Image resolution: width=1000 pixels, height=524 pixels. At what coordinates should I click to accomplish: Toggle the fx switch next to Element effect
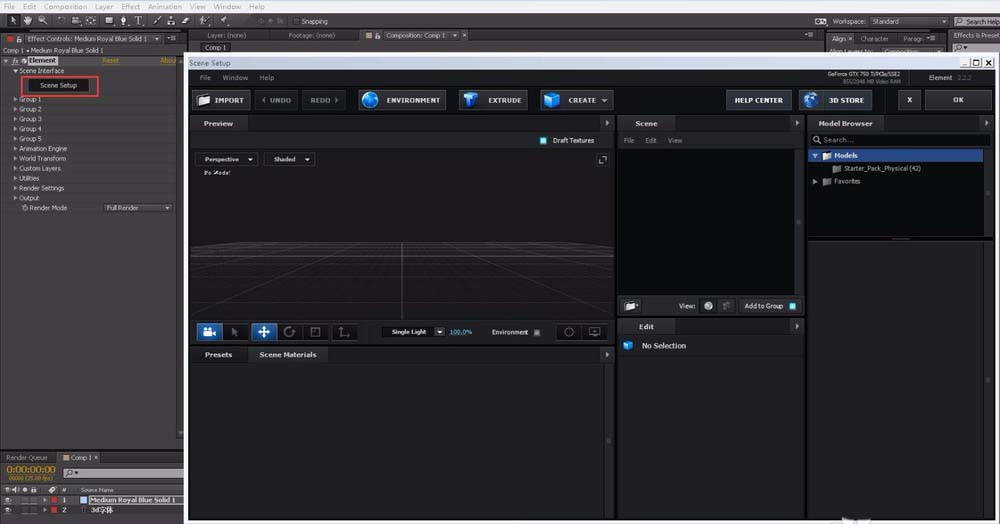click(15, 61)
